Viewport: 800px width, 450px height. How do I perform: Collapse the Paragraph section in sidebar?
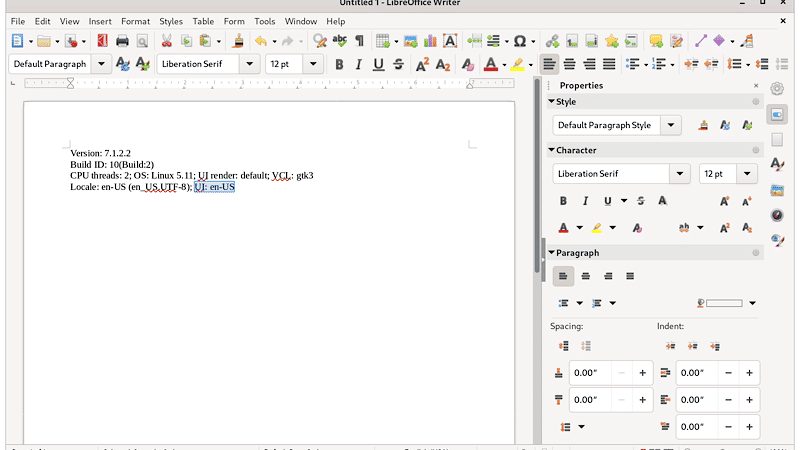click(552, 253)
